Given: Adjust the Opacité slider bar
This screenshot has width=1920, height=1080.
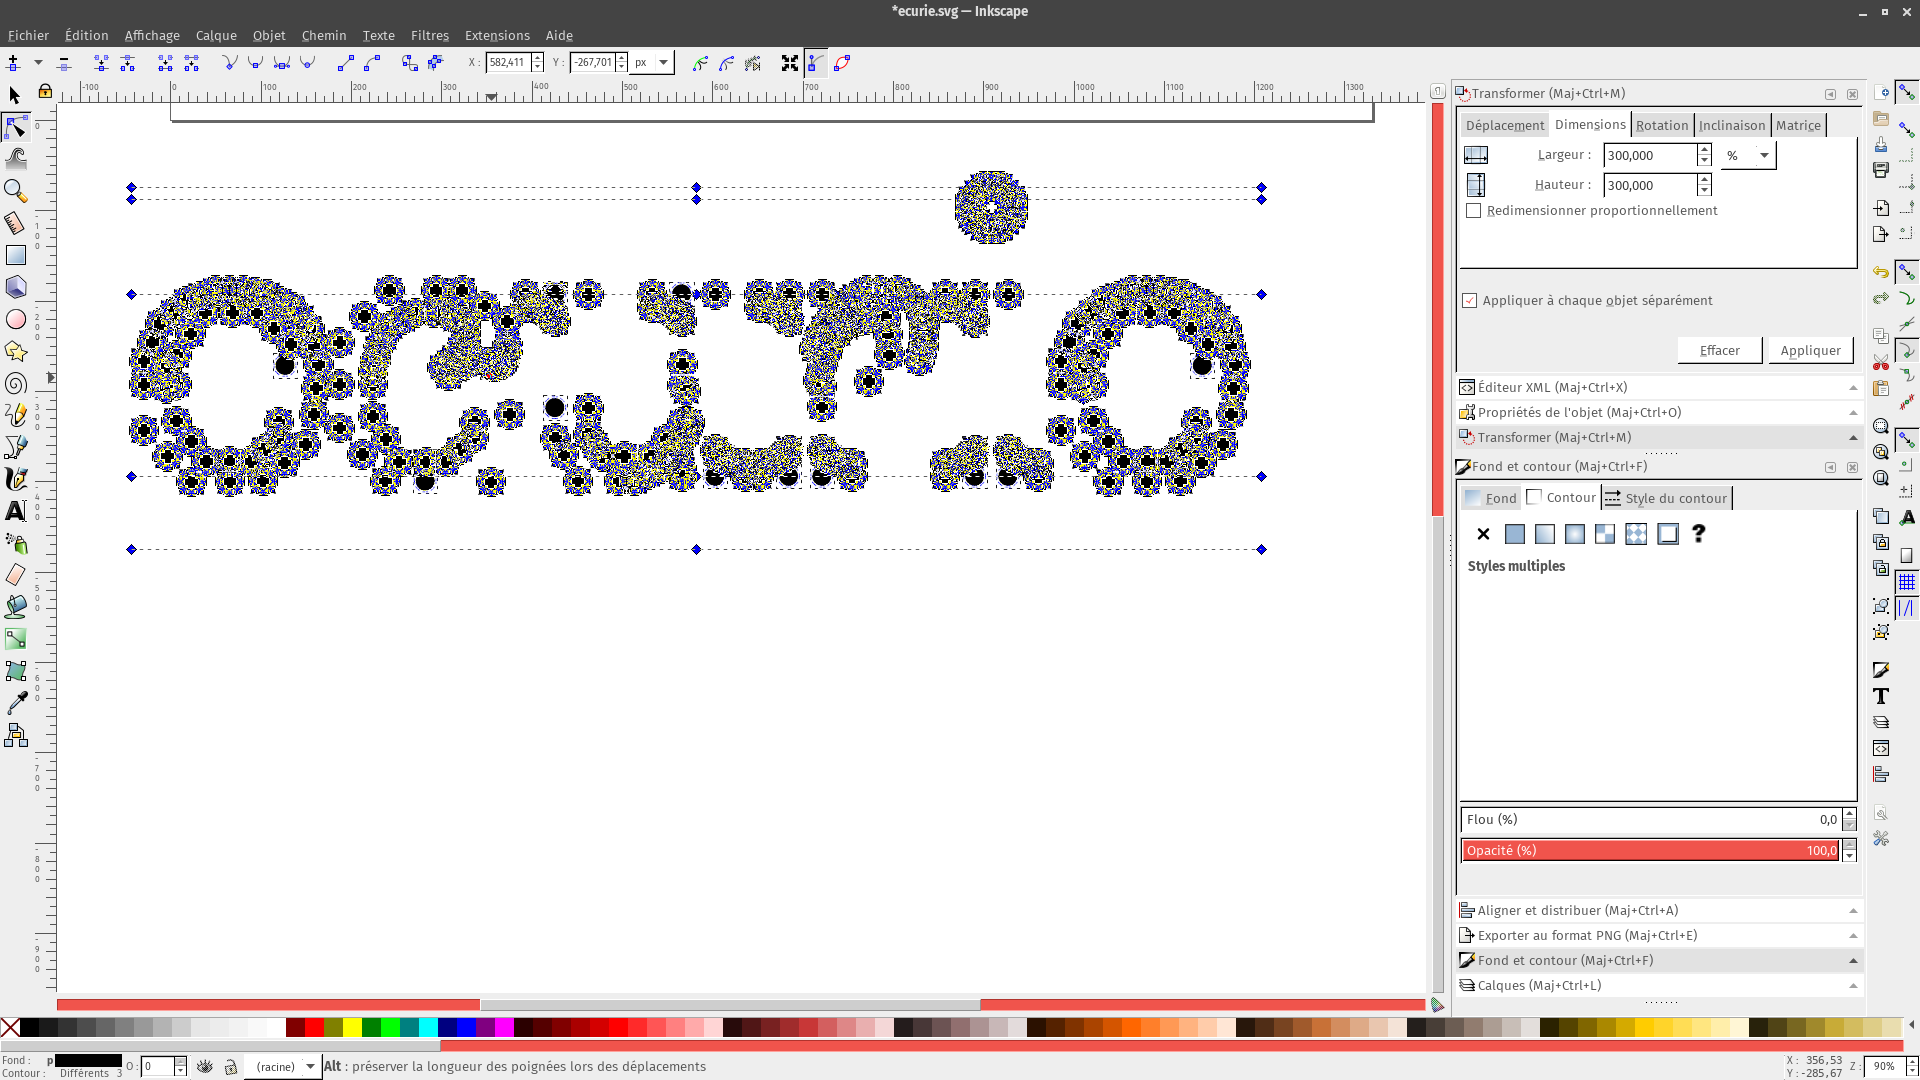Looking at the screenshot, I should click(1650, 850).
